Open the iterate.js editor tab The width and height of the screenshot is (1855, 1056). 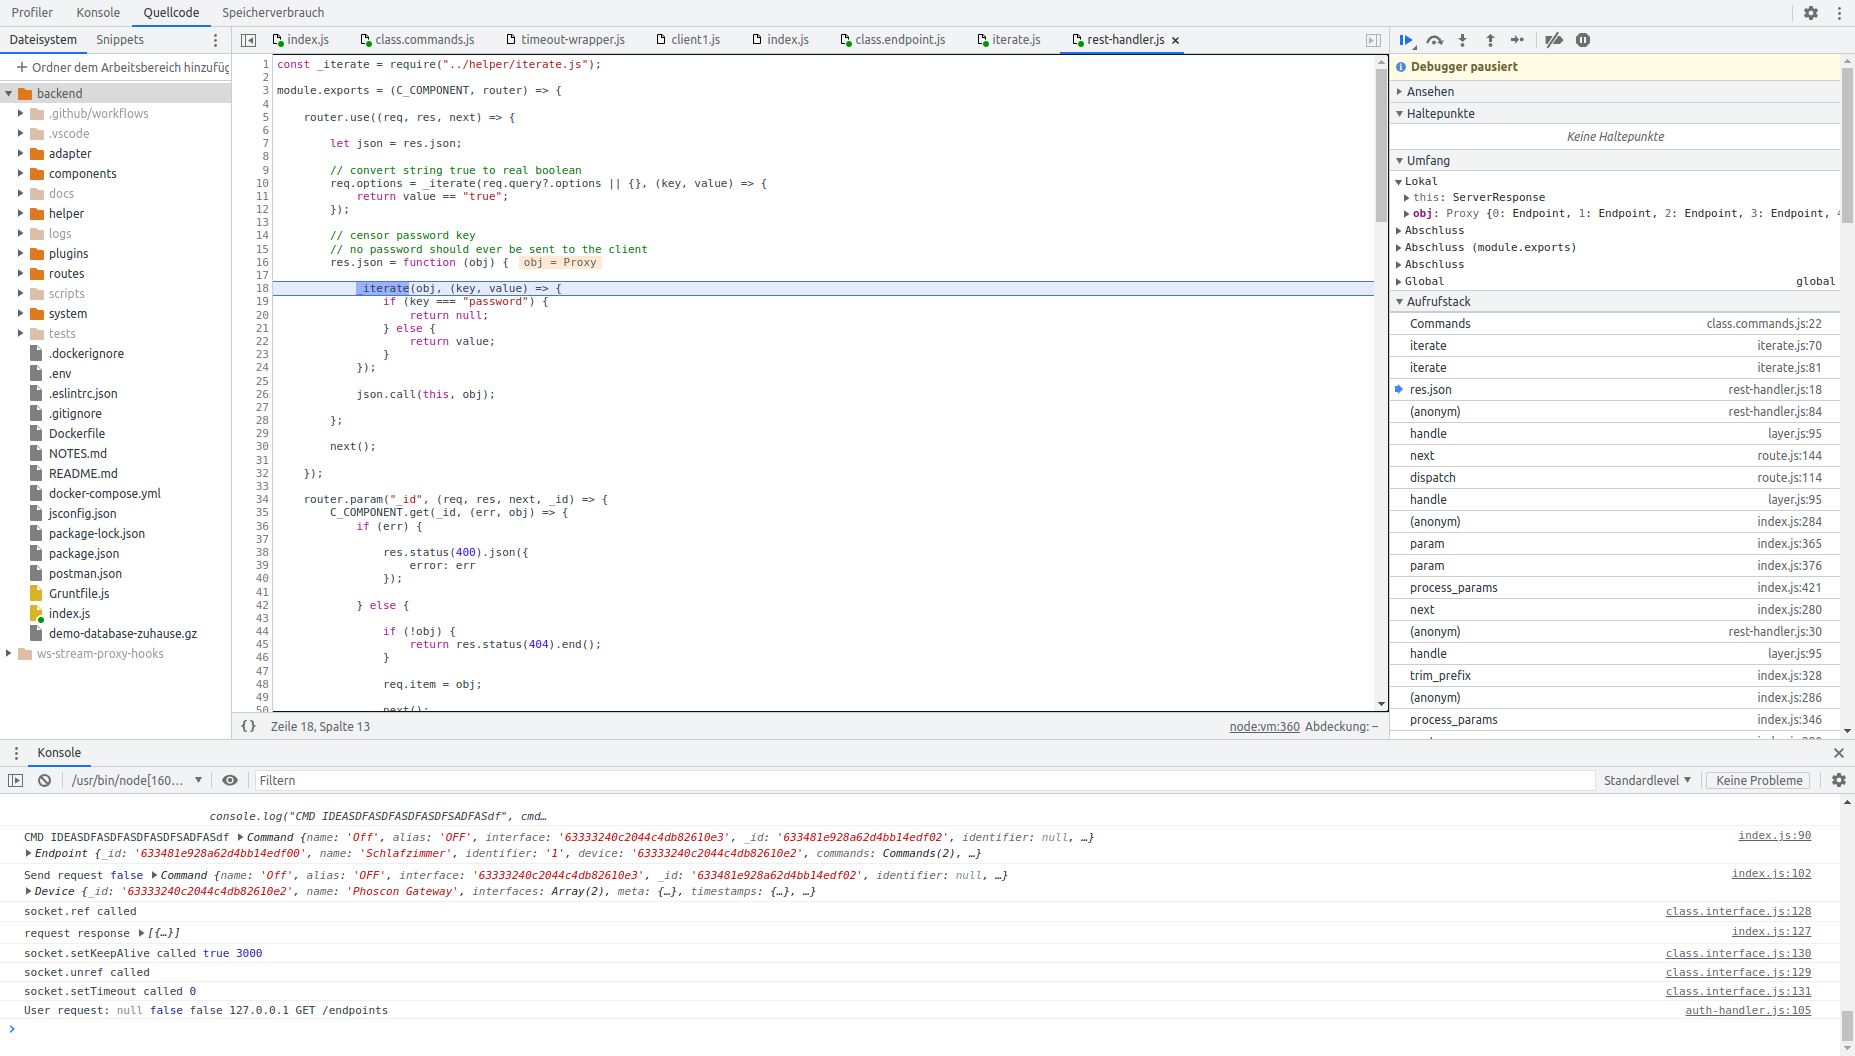(x=1016, y=40)
